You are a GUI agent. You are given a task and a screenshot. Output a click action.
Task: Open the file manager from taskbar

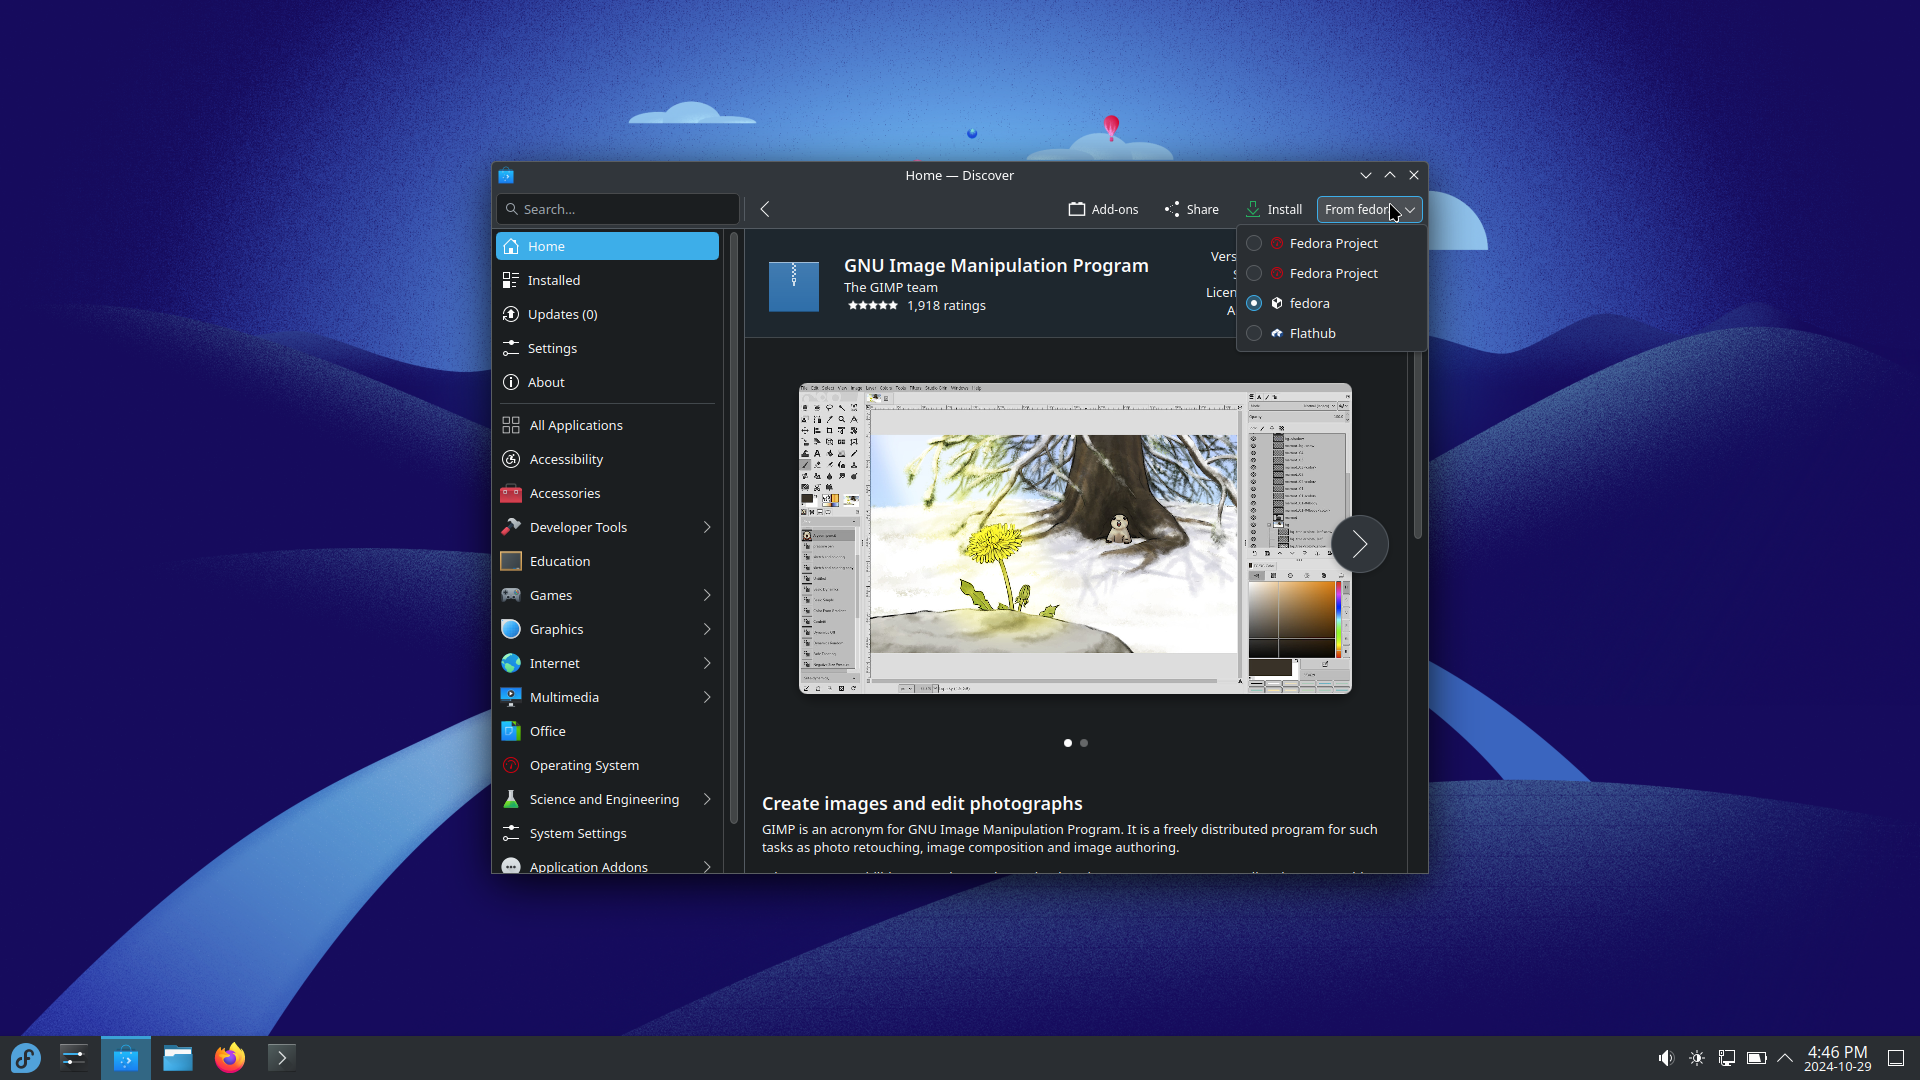[x=178, y=1057]
